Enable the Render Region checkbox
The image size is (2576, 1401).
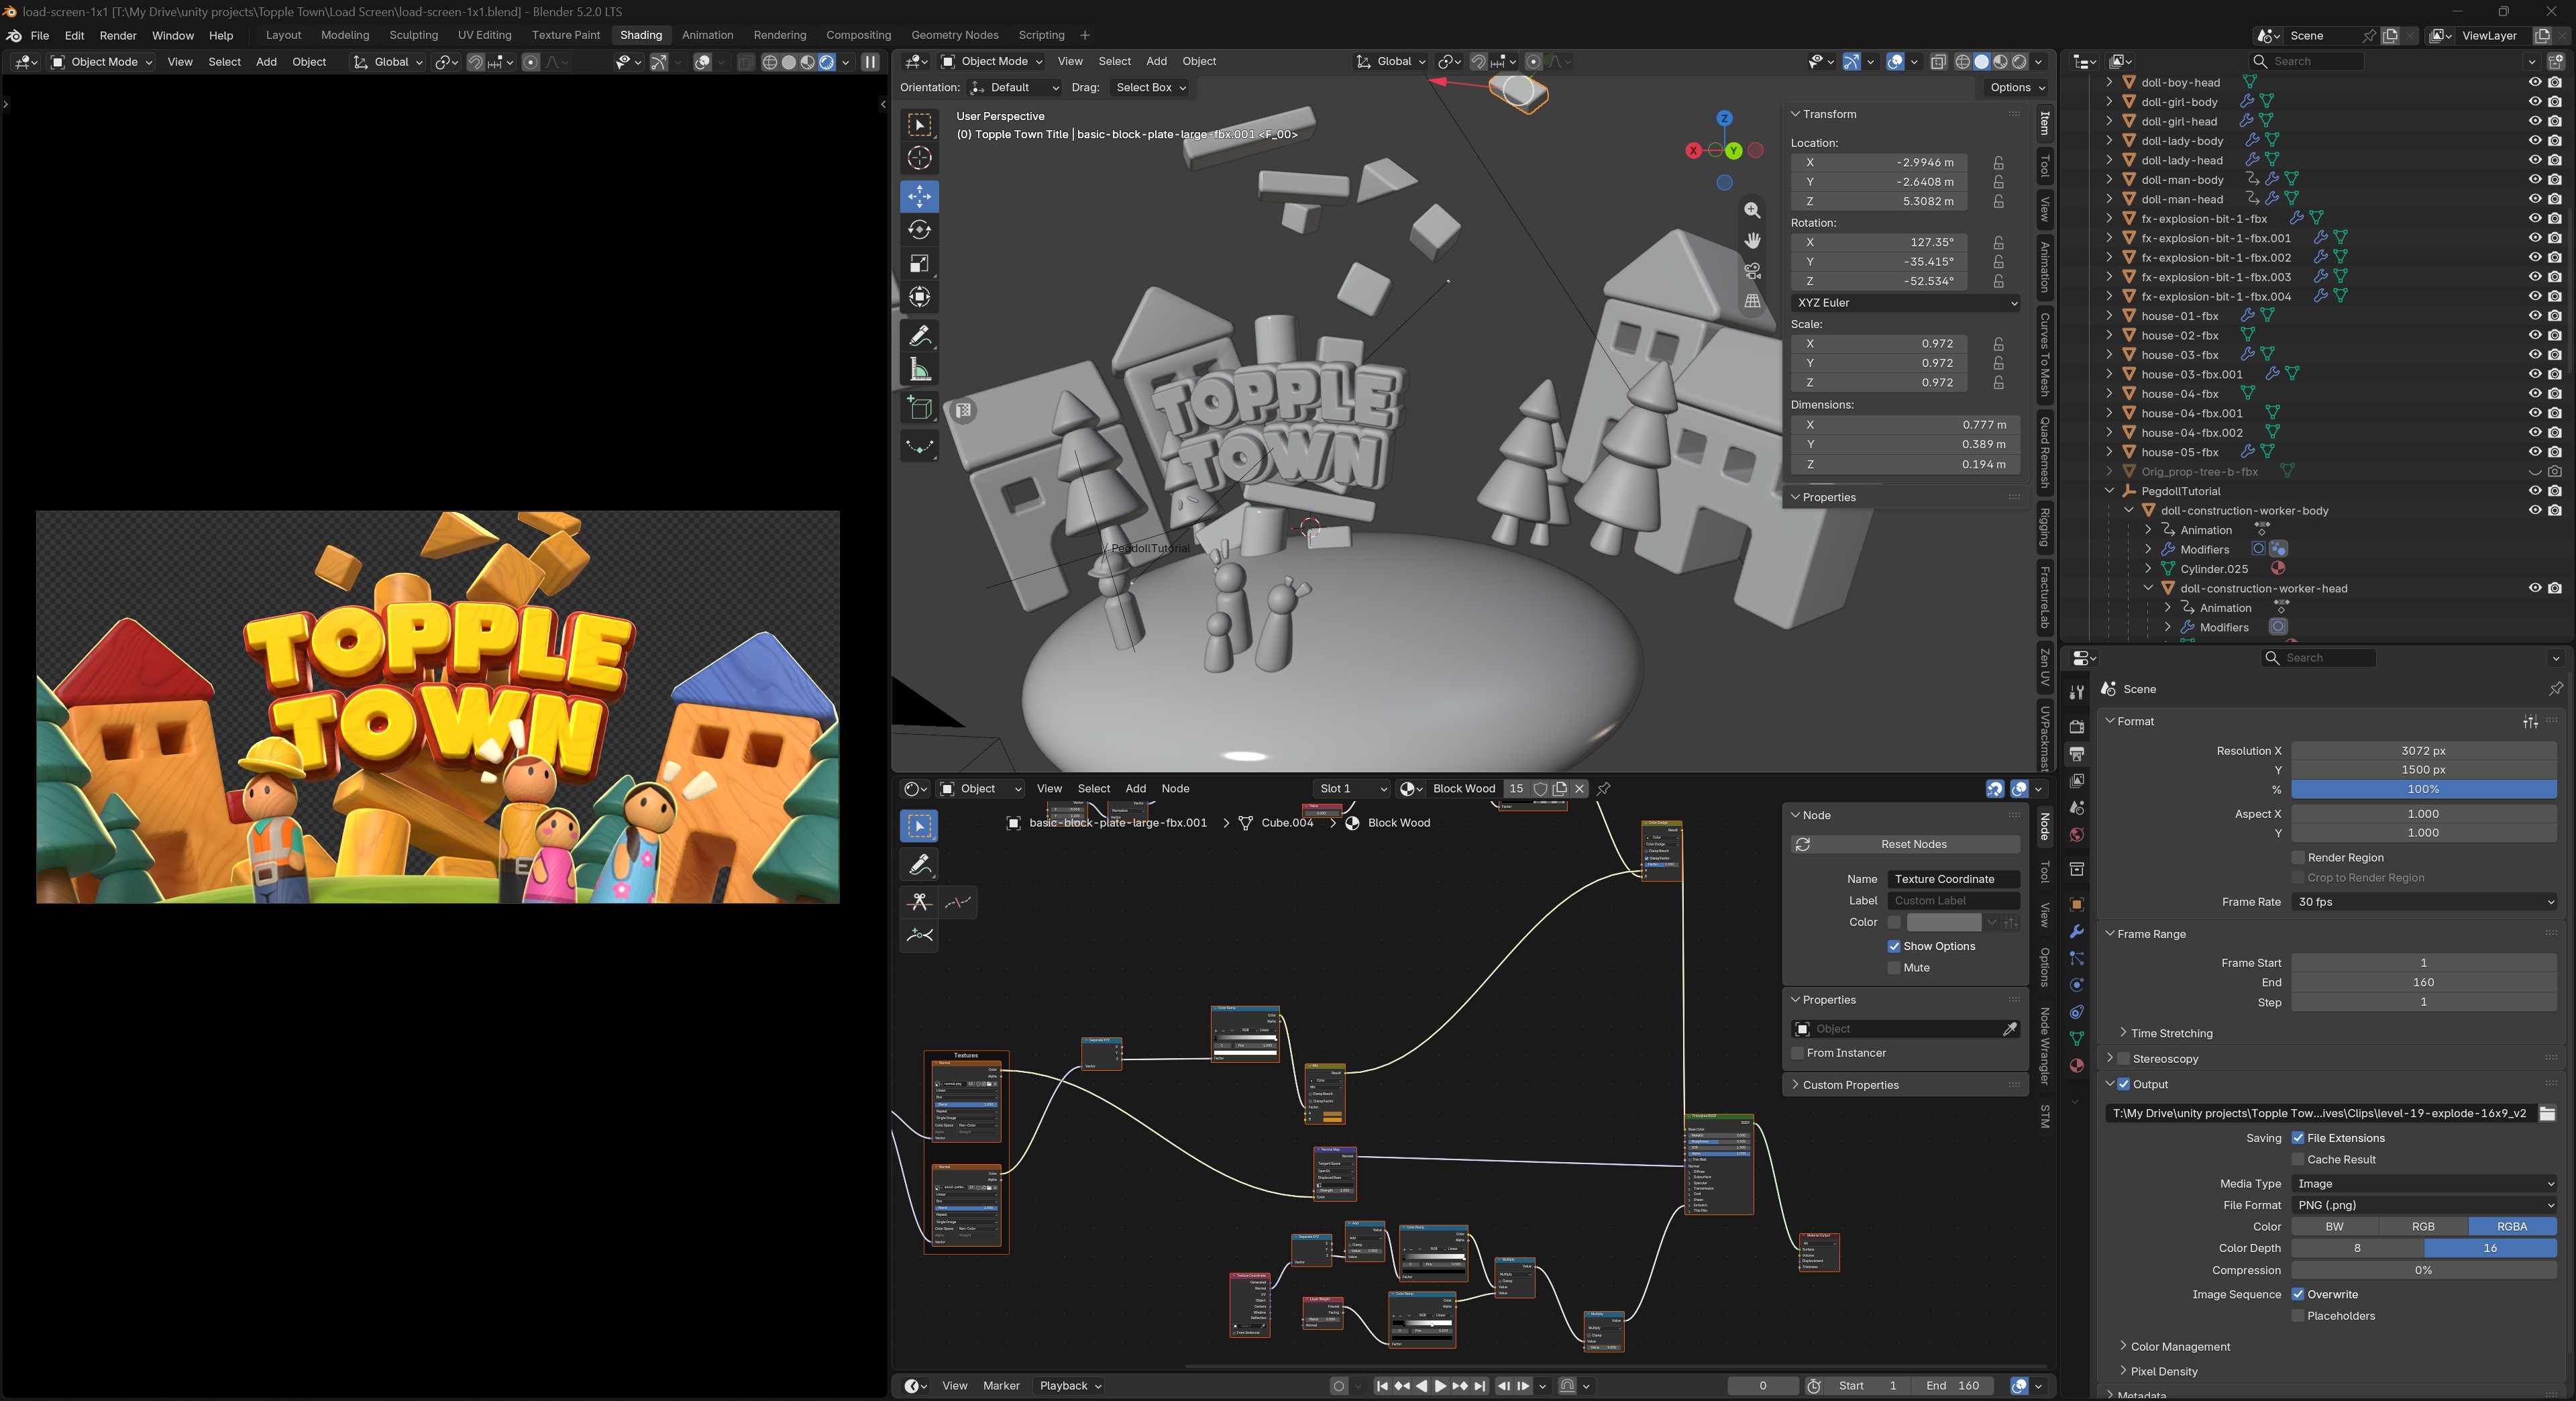click(2298, 857)
